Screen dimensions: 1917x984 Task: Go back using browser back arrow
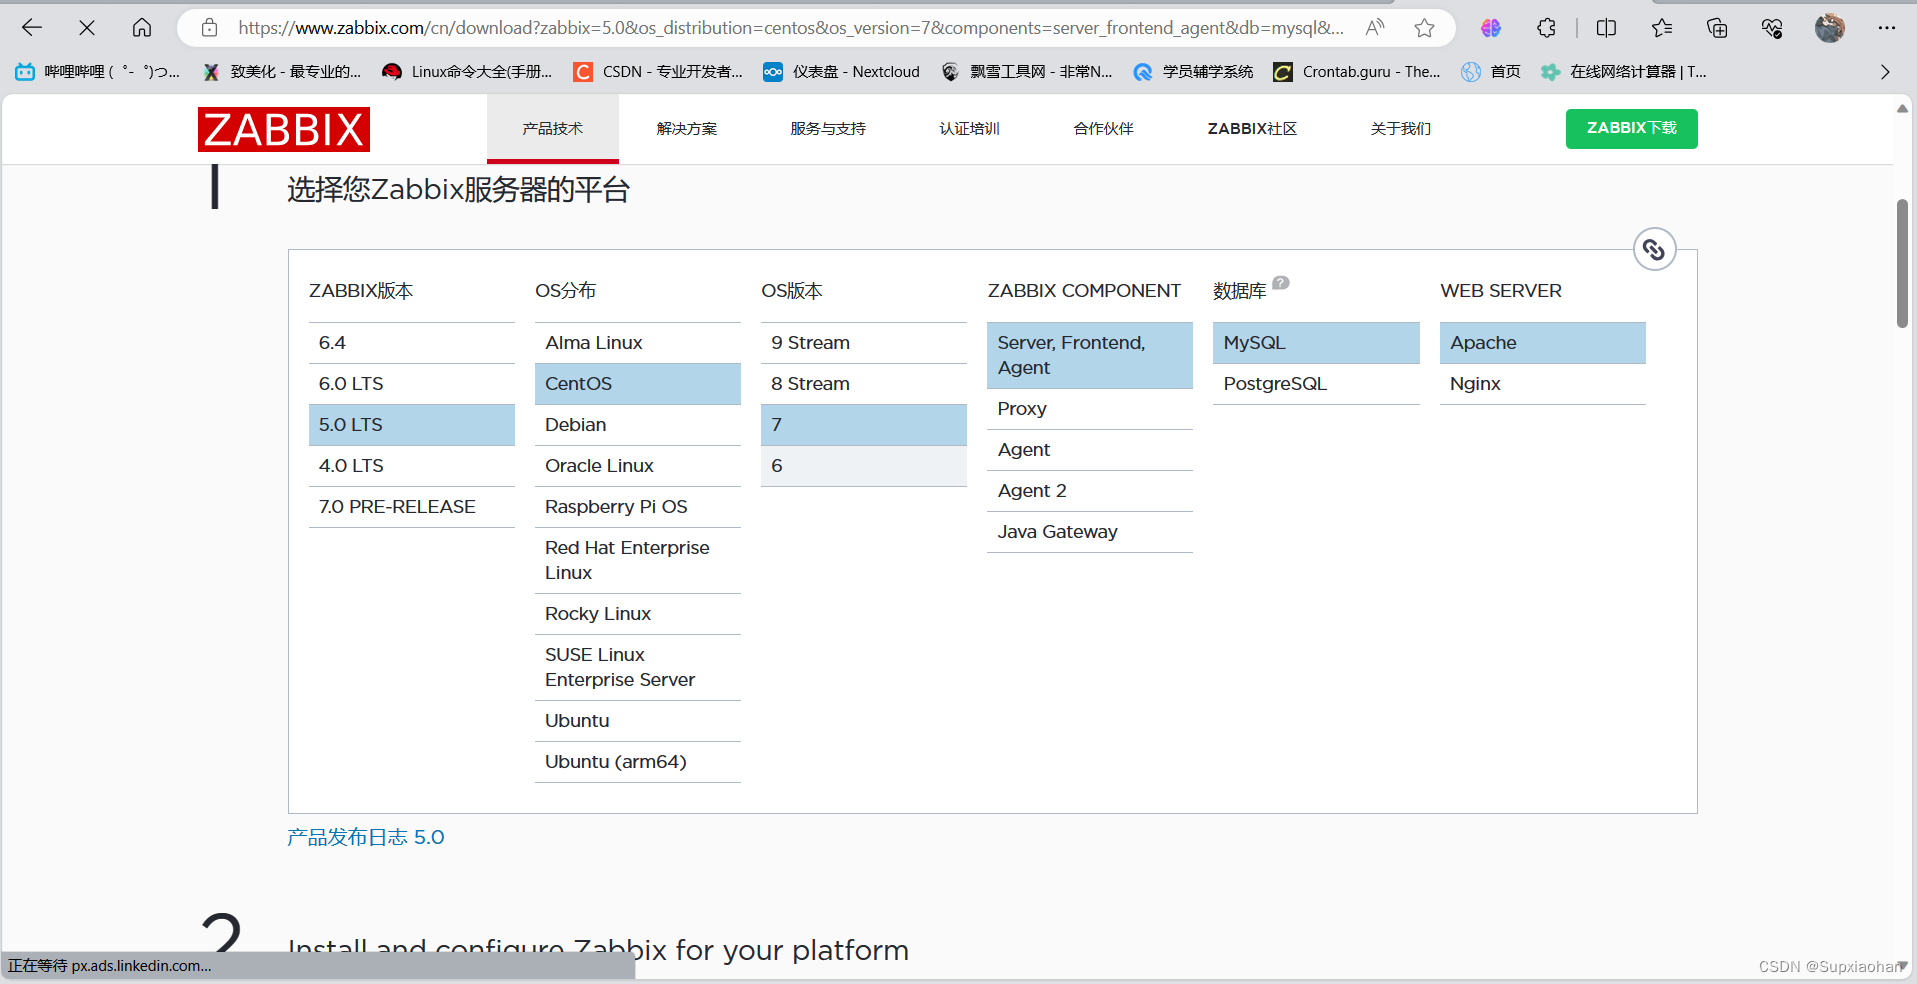click(x=32, y=28)
